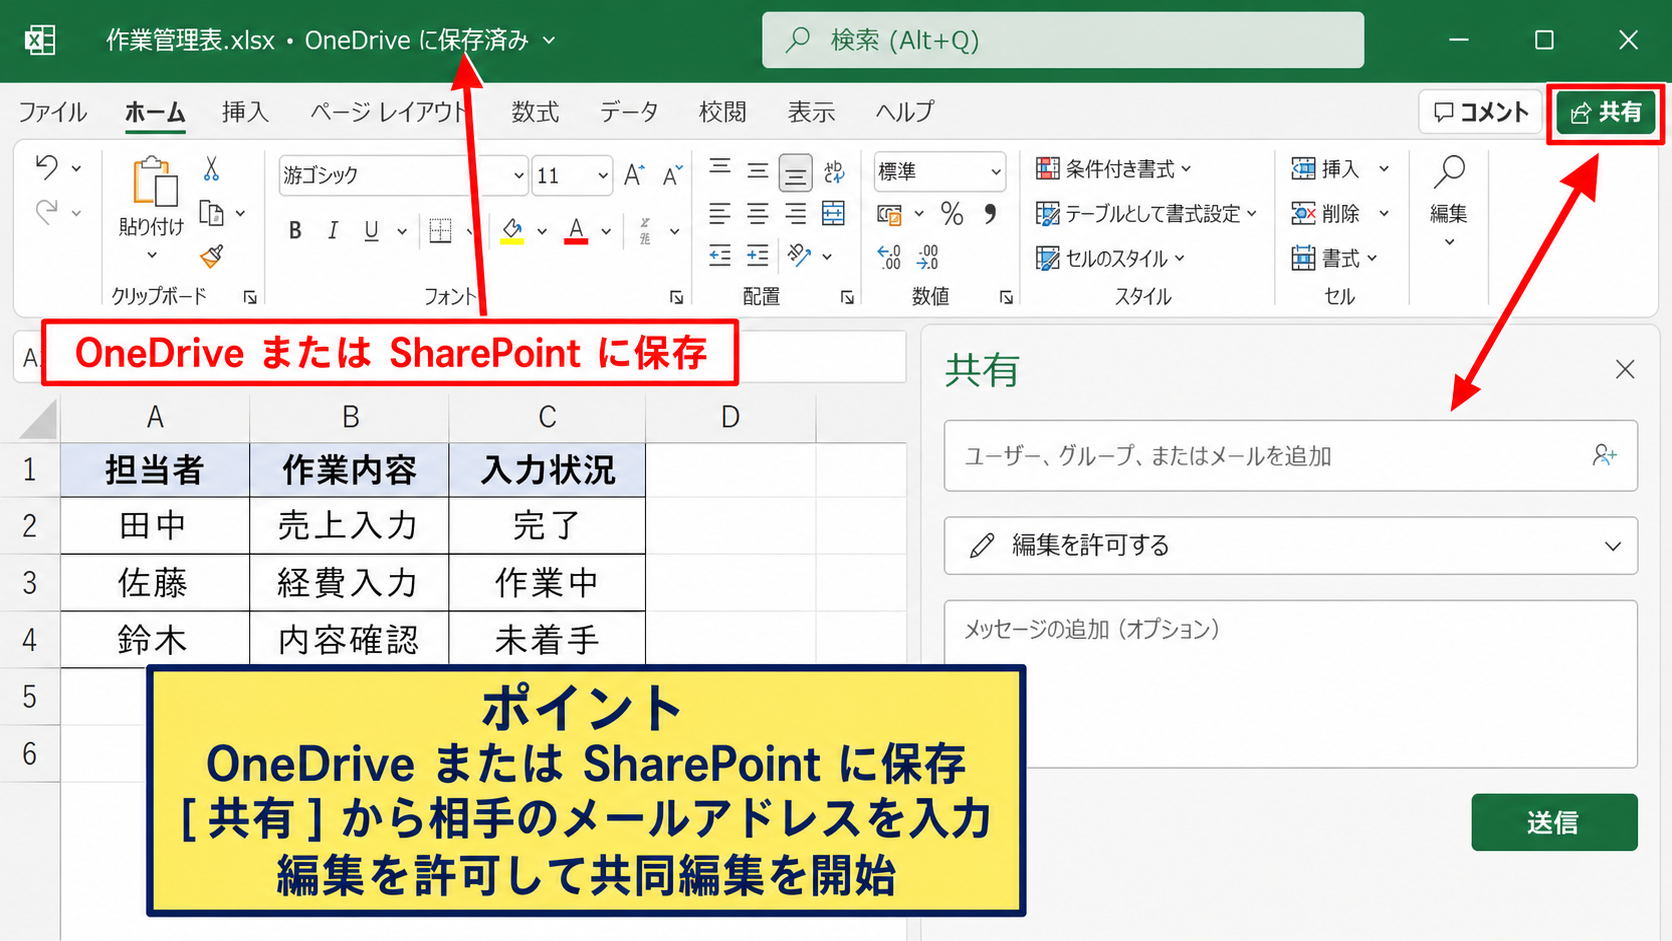Align text right
The width and height of the screenshot is (1672, 941).
[796, 214]
